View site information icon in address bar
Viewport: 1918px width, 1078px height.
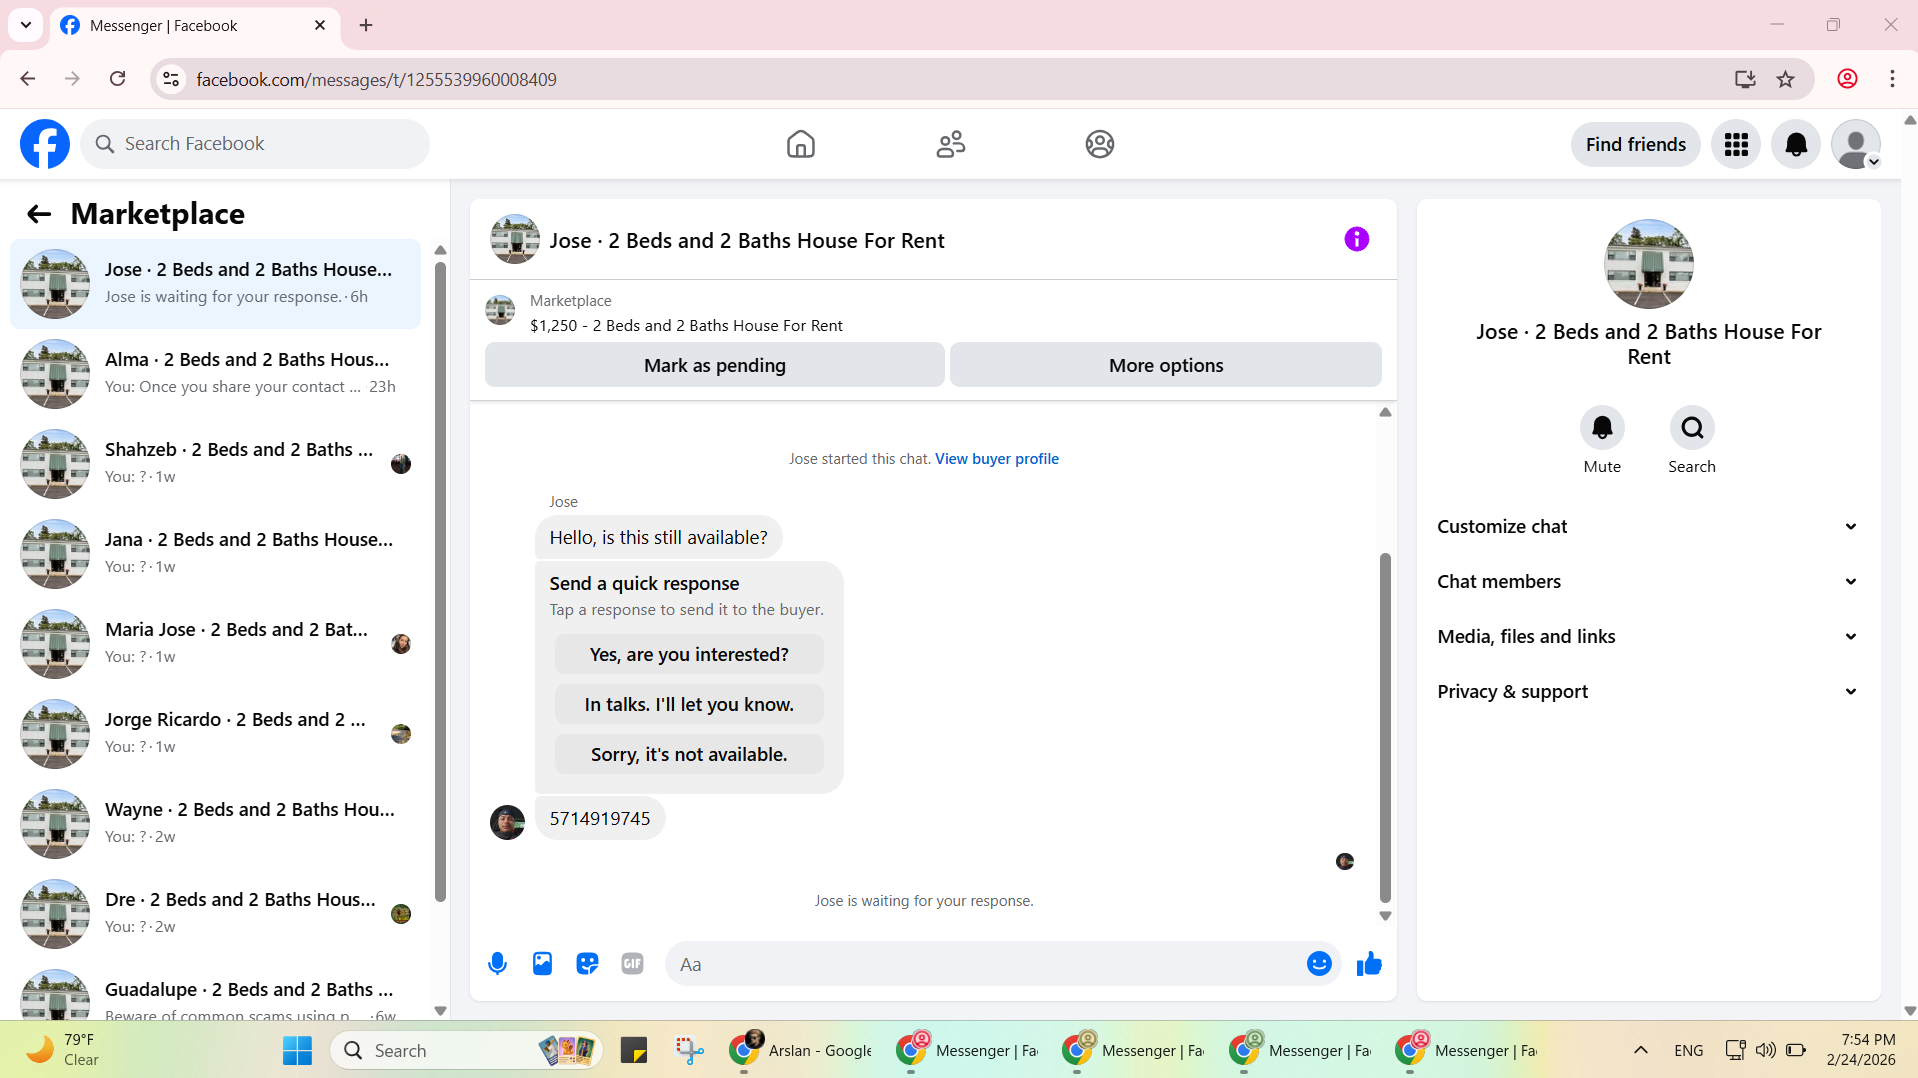pyautogui.click(x=171, y=79)
